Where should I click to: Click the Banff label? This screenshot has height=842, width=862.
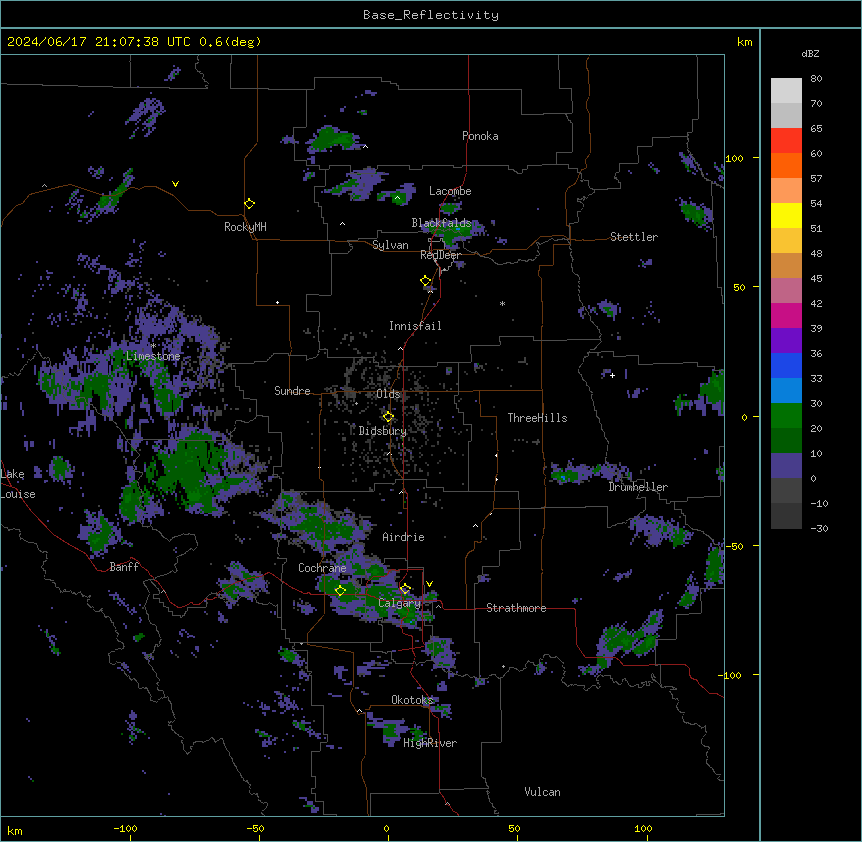coord(124,567)
